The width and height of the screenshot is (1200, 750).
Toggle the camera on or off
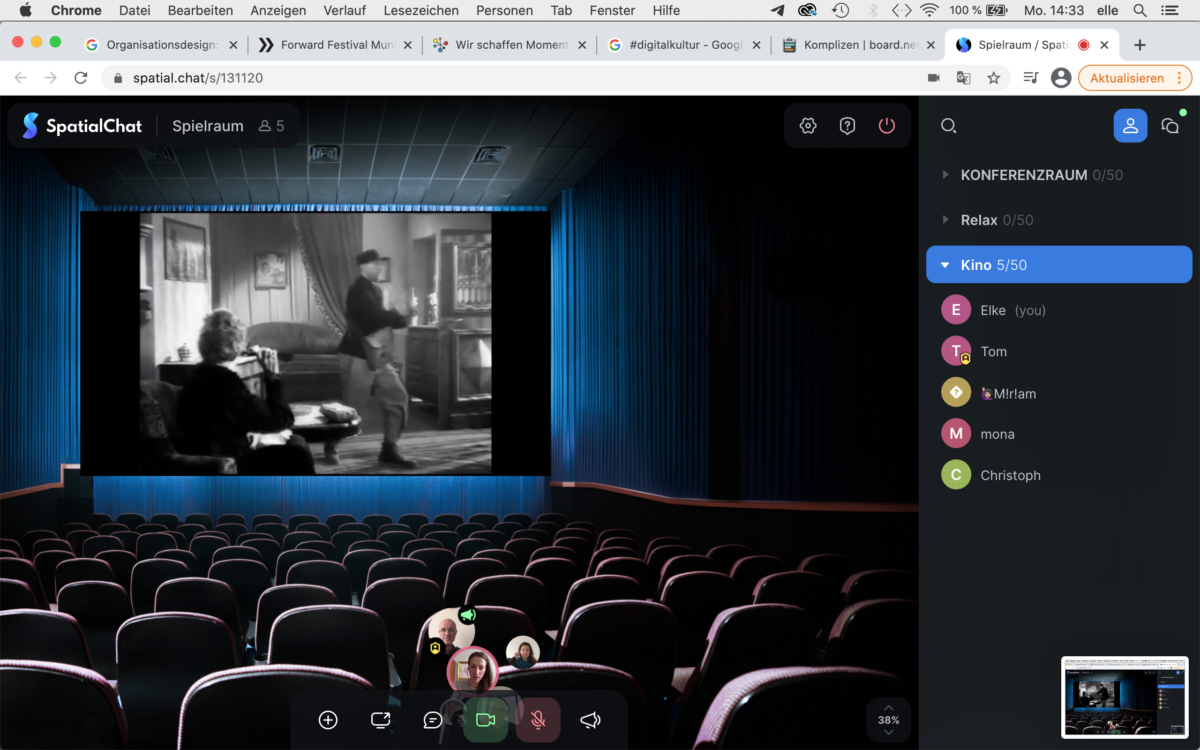click(486, 720)
